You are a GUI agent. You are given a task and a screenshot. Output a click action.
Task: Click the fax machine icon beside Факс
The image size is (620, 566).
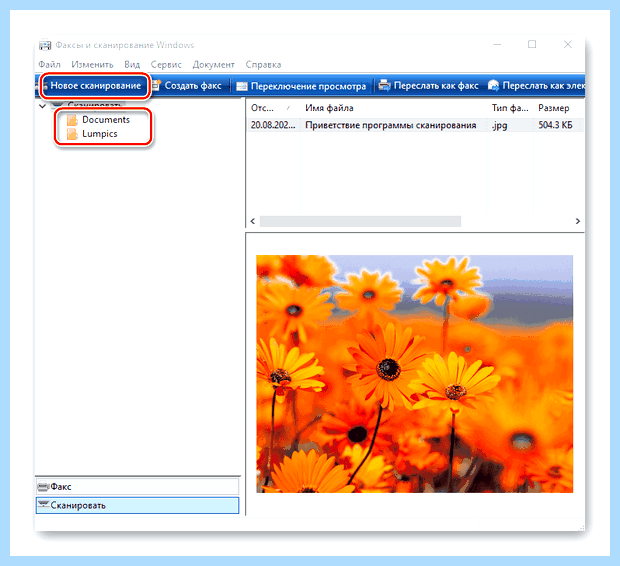[x=43, y=486]
